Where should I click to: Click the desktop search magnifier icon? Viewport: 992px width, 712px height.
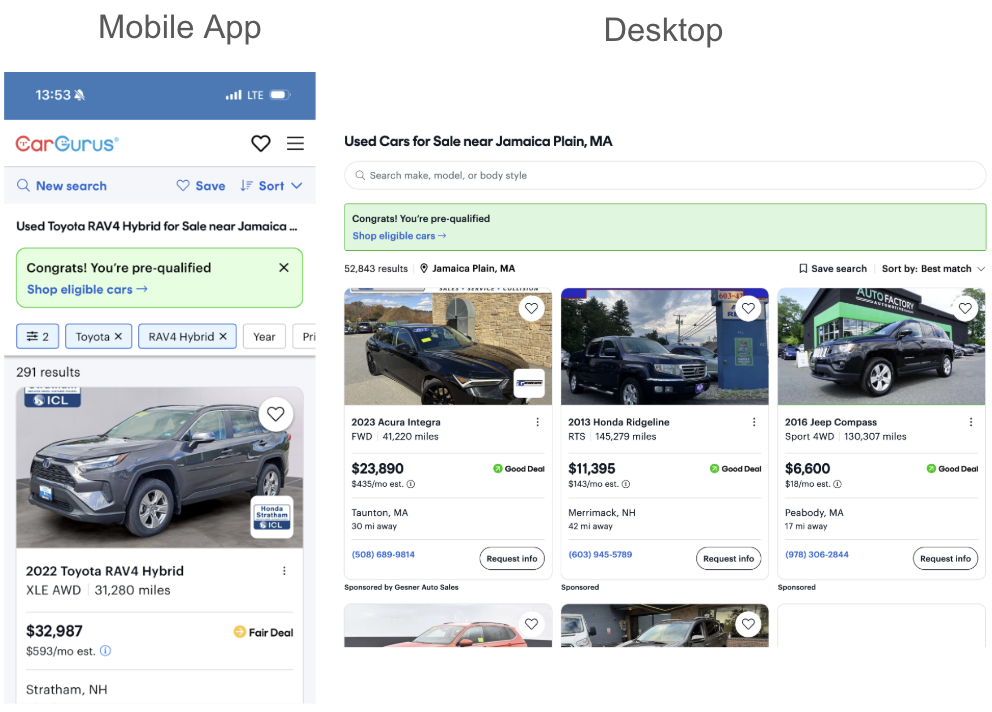(360, 175)
